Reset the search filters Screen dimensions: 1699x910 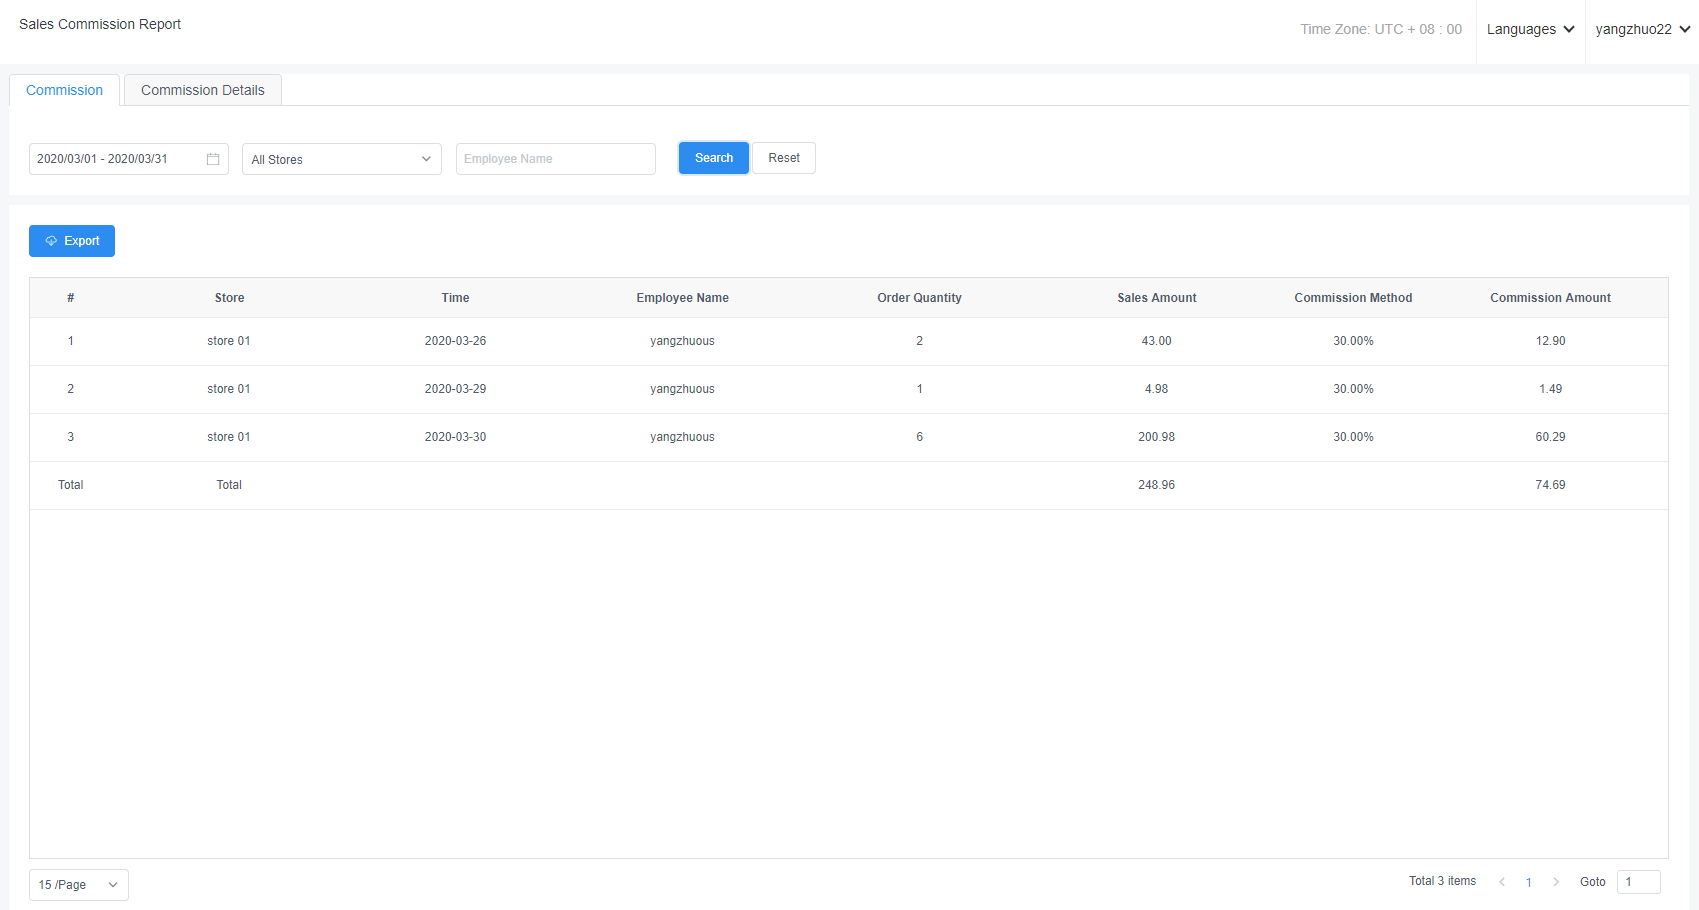783,158
